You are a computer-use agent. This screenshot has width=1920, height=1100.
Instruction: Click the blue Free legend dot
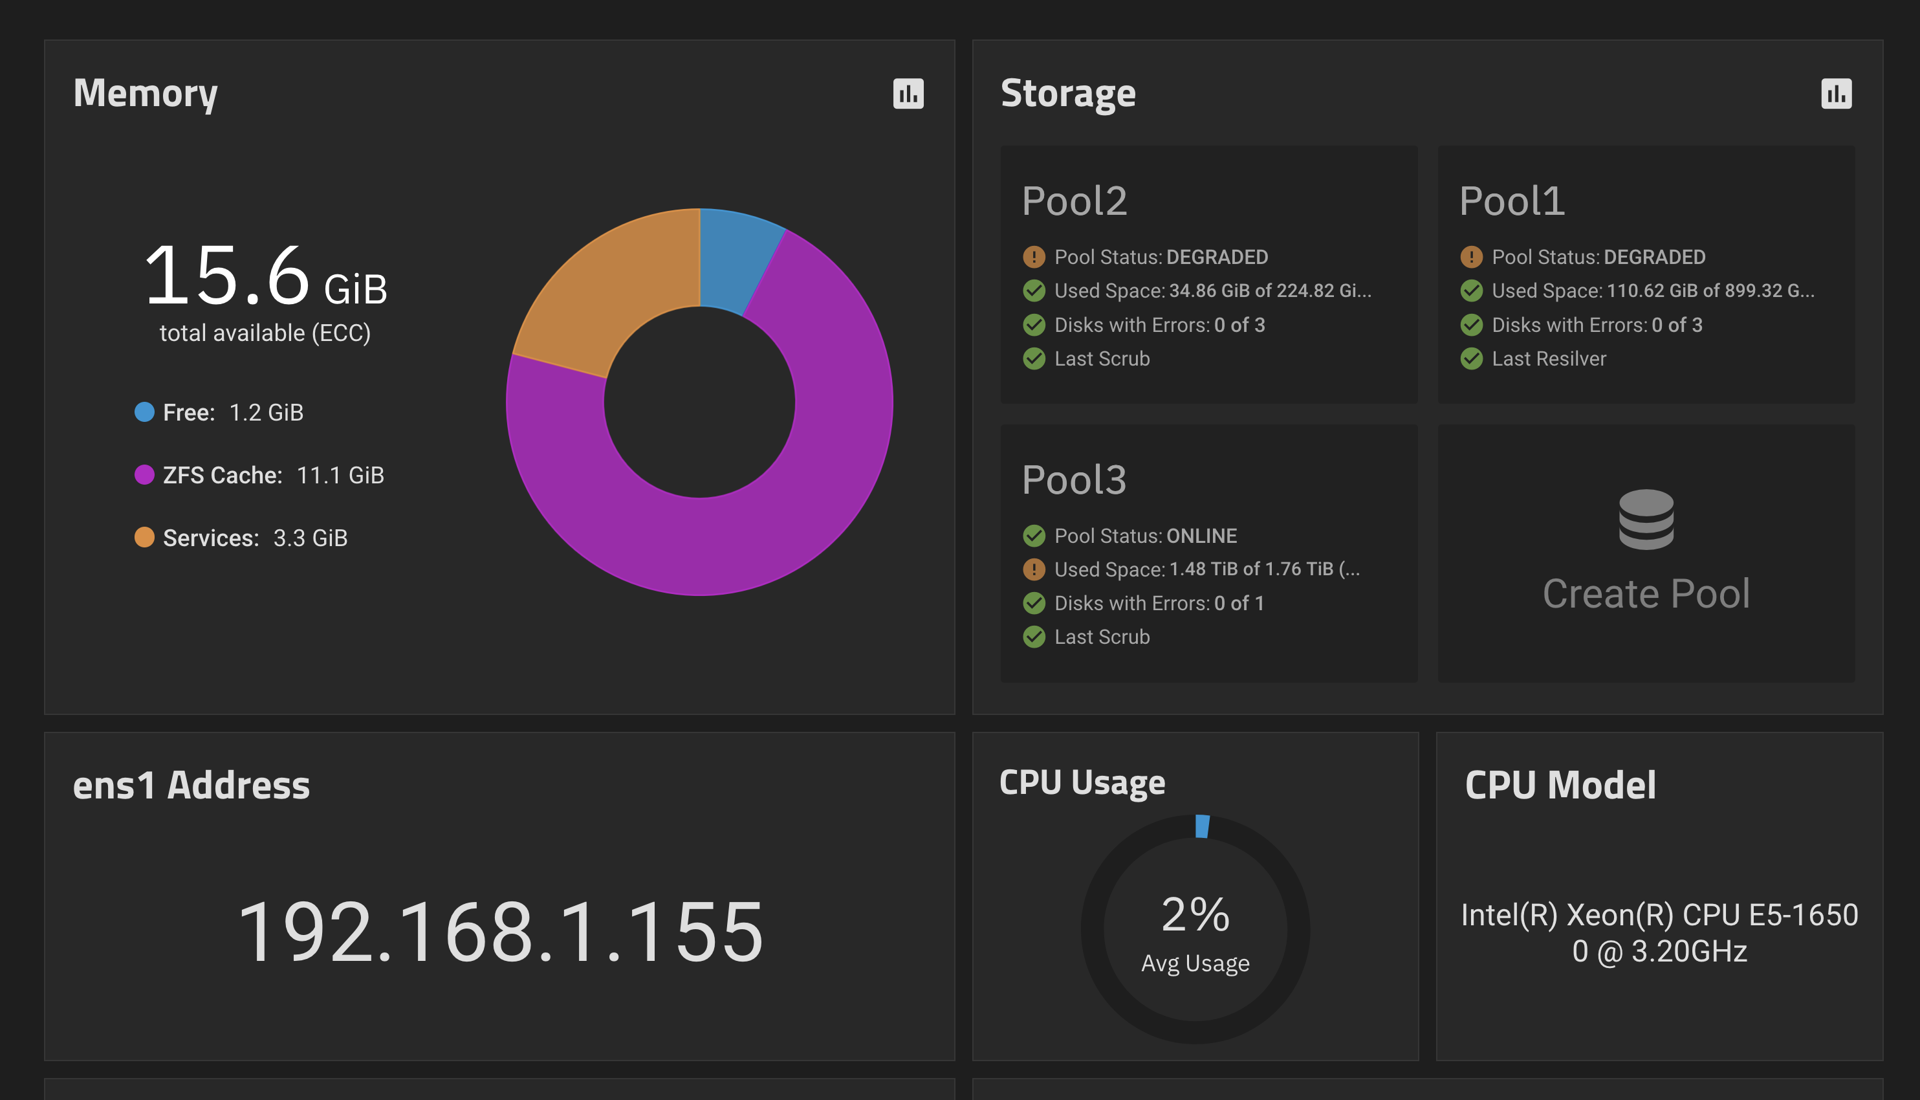click(144, 412)
